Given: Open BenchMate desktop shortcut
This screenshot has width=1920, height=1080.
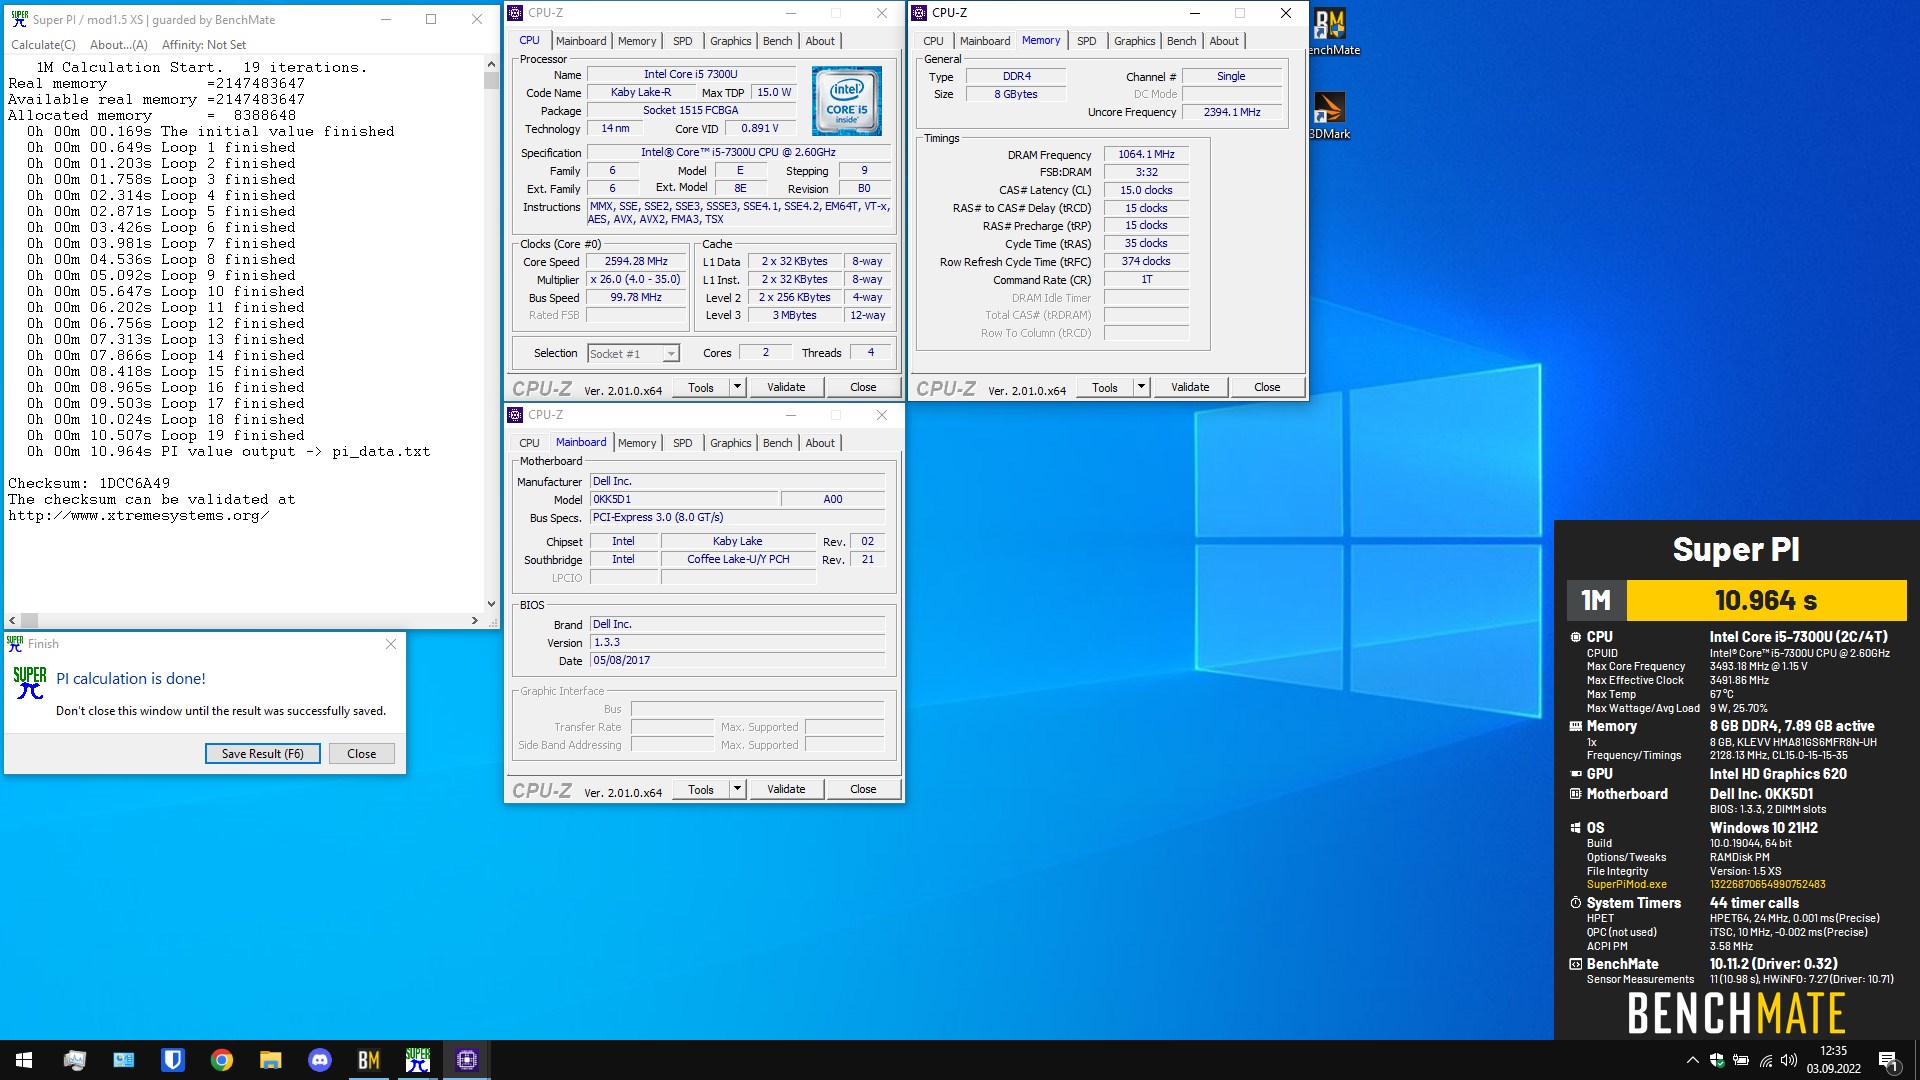Looking at the screenshot, I should (1330, 32).
